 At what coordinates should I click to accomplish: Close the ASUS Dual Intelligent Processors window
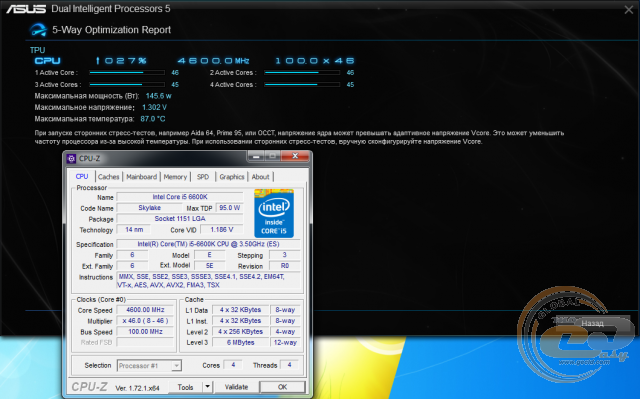[629, 10]
